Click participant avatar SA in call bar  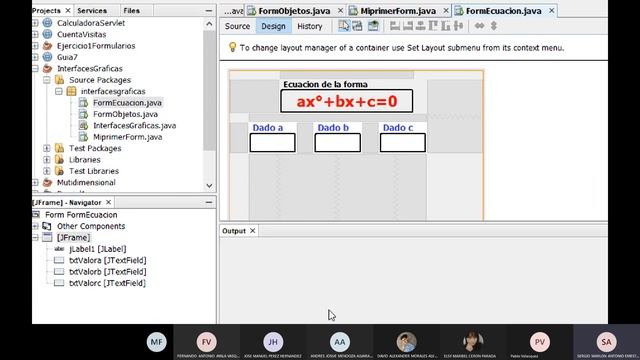606,342
